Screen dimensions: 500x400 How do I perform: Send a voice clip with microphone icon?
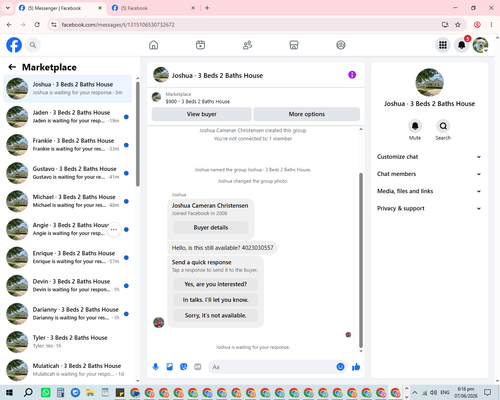point(156,367)
